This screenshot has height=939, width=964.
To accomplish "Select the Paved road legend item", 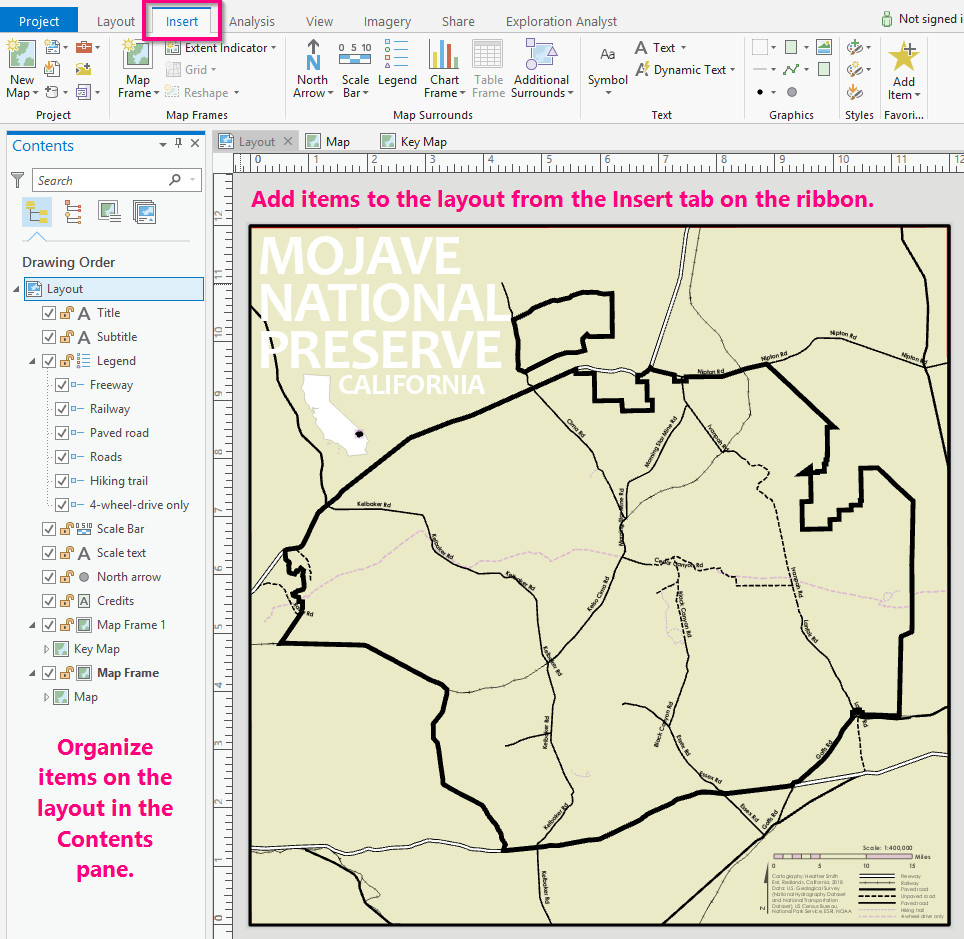I will pos(119,433).
